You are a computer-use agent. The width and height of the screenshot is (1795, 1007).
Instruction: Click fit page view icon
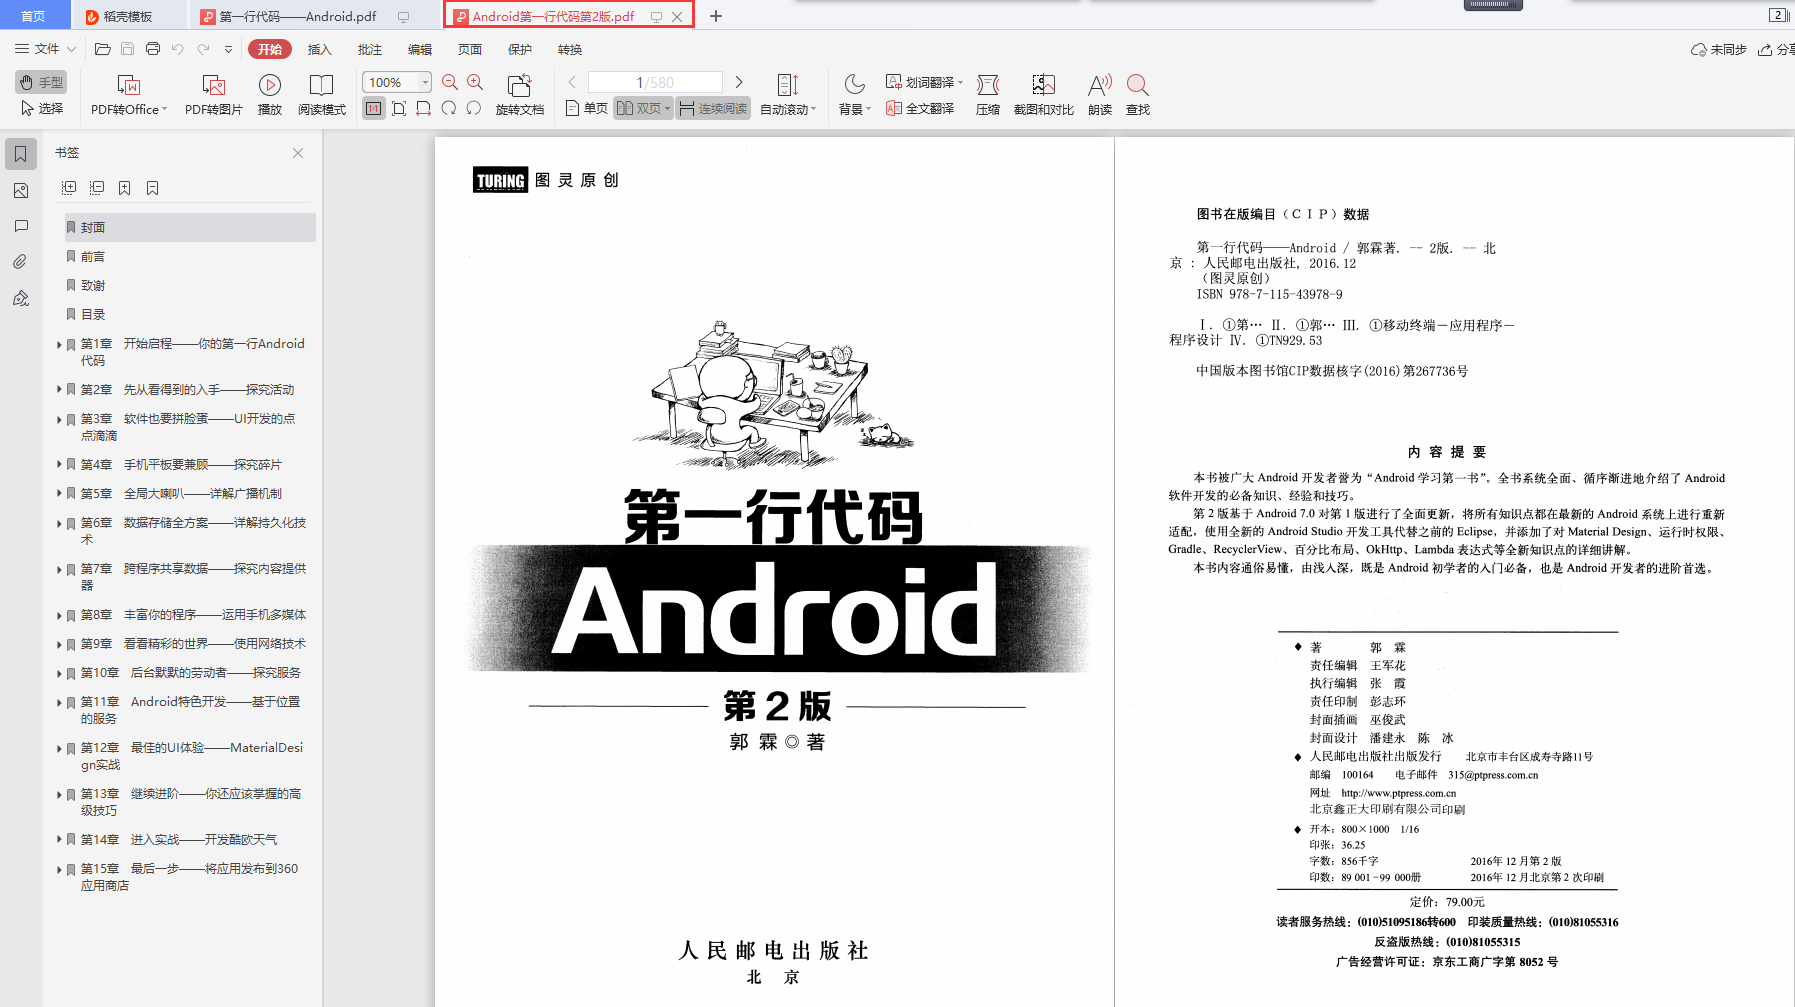tap(399, 108)
